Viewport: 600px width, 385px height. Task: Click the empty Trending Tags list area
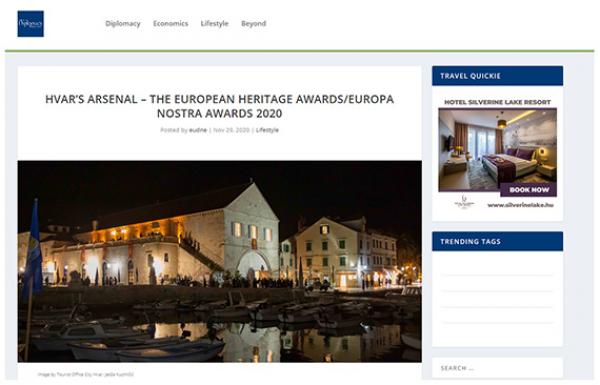point(497,299)
